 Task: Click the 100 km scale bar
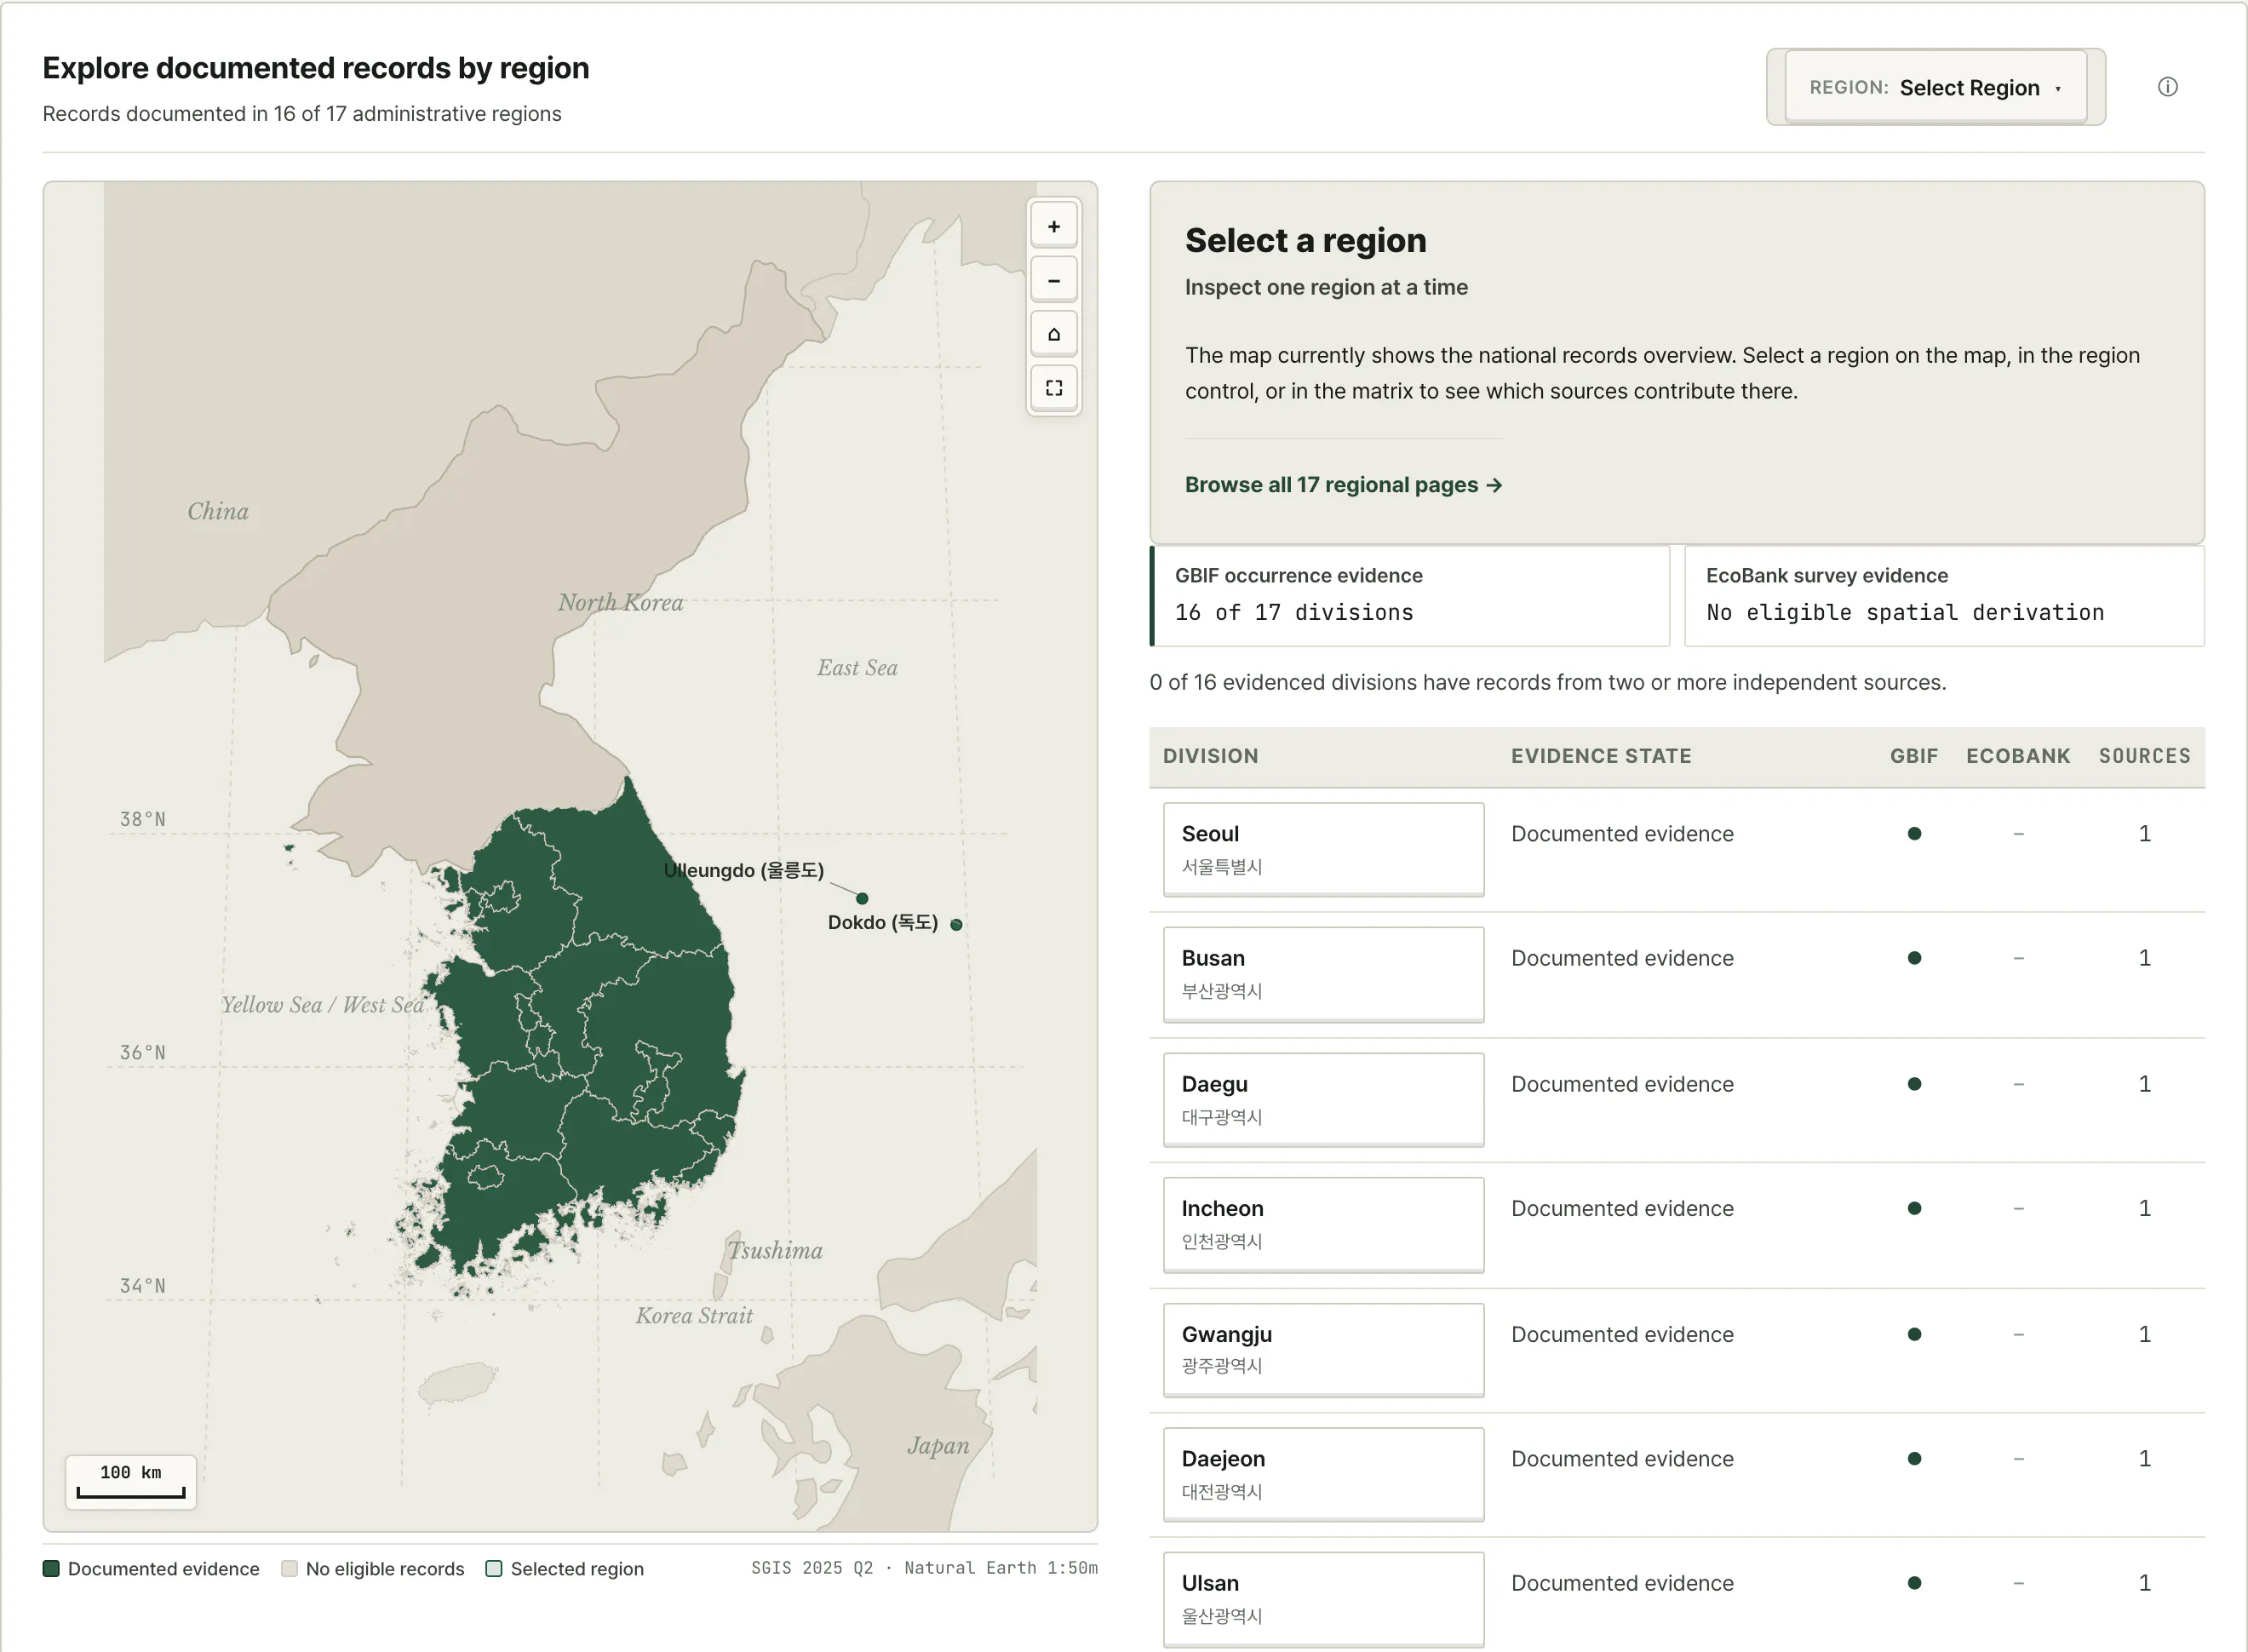131,1482
